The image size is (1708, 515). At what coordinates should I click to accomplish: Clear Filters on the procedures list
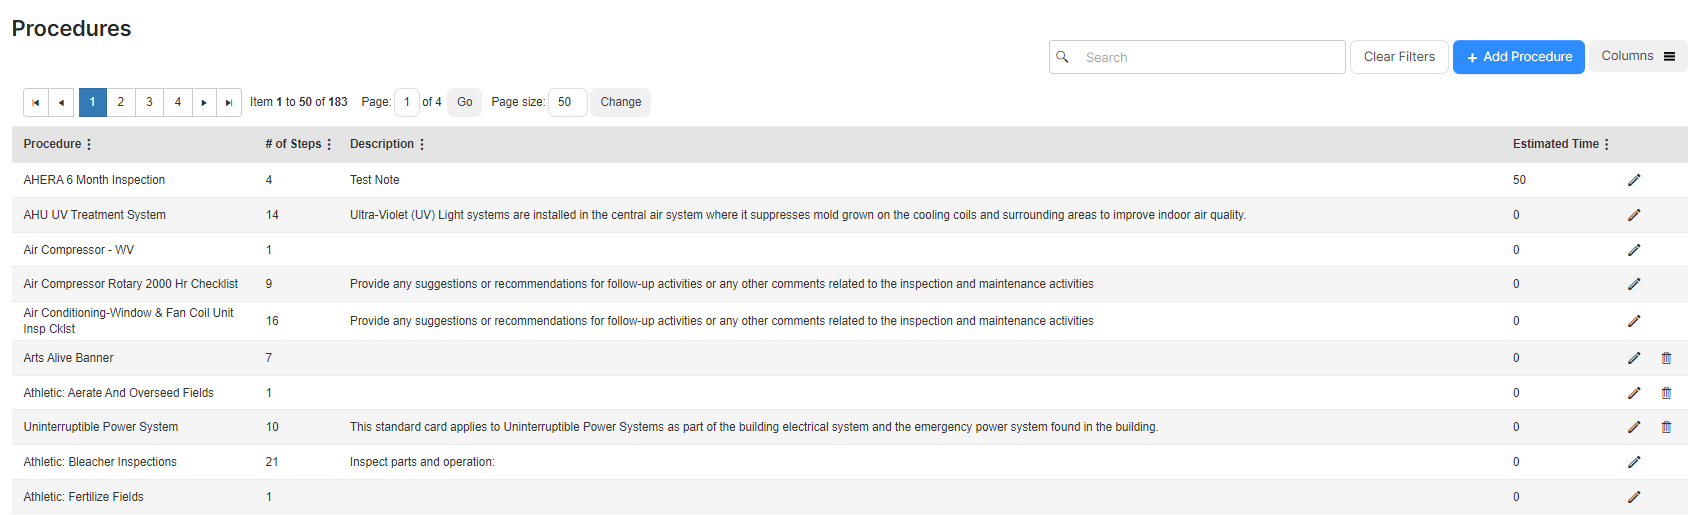coord(1399,57)
